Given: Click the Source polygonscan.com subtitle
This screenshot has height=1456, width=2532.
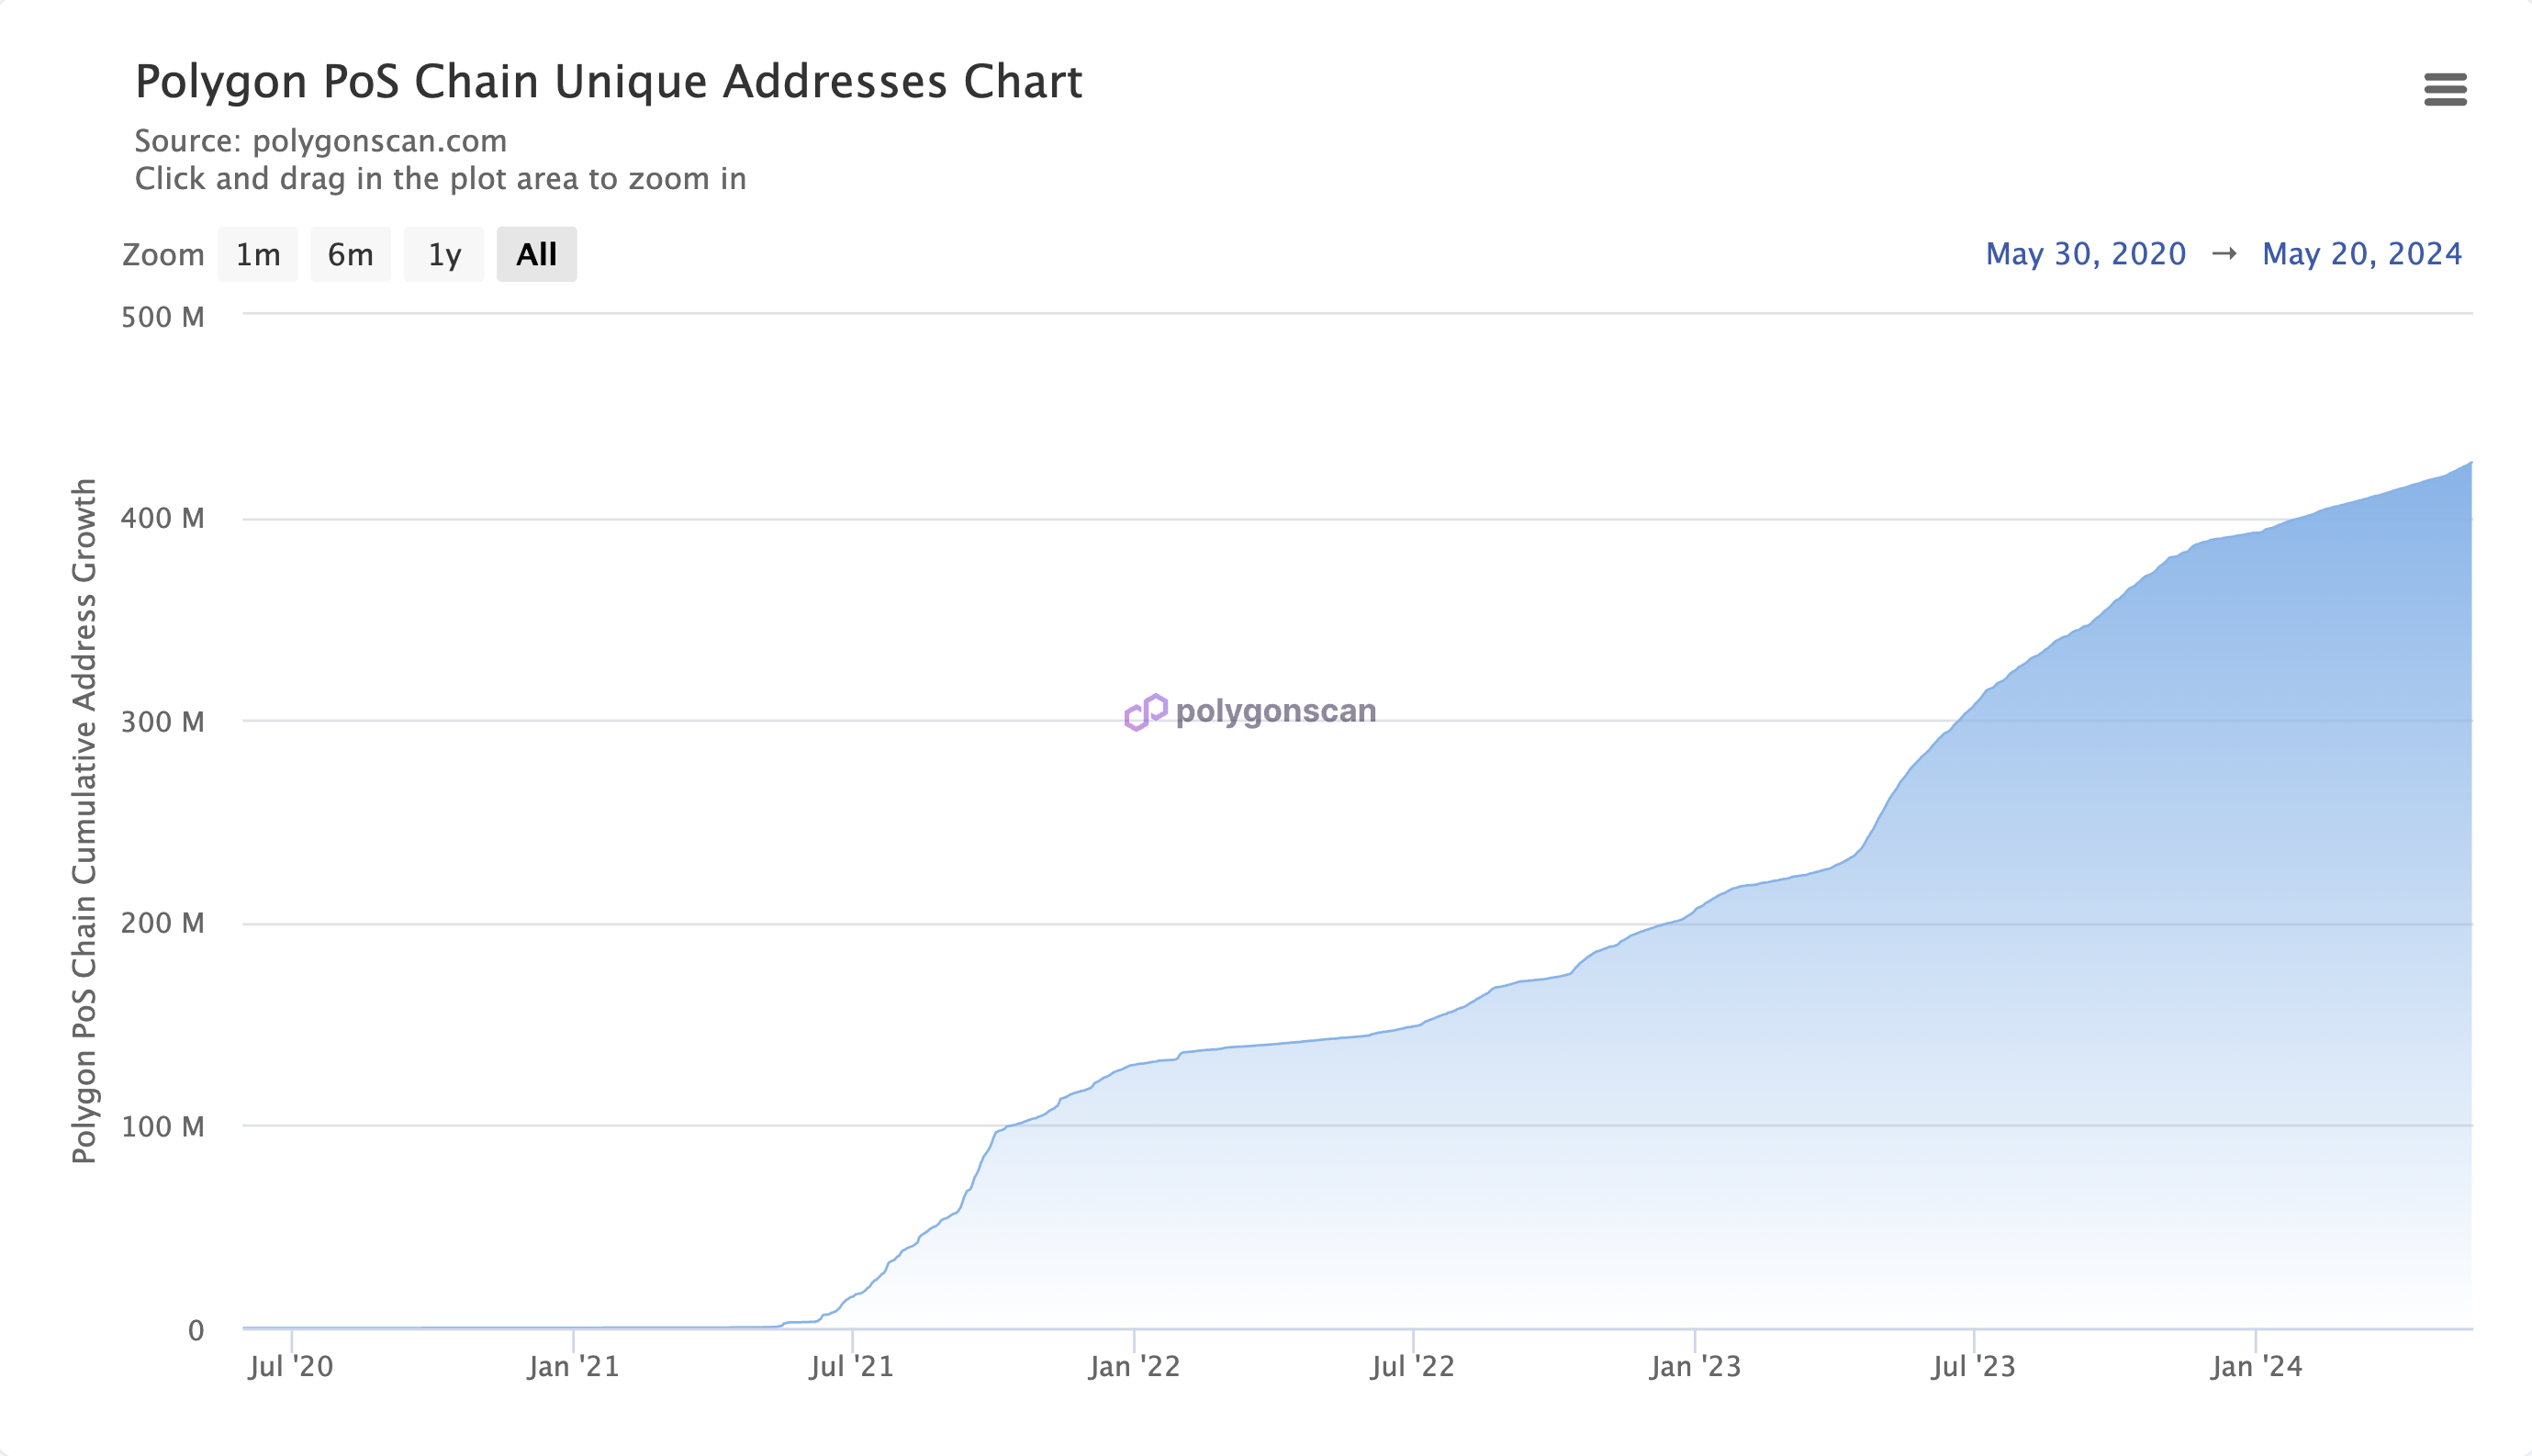Looking at the screenshot, I should pos(320,141).
